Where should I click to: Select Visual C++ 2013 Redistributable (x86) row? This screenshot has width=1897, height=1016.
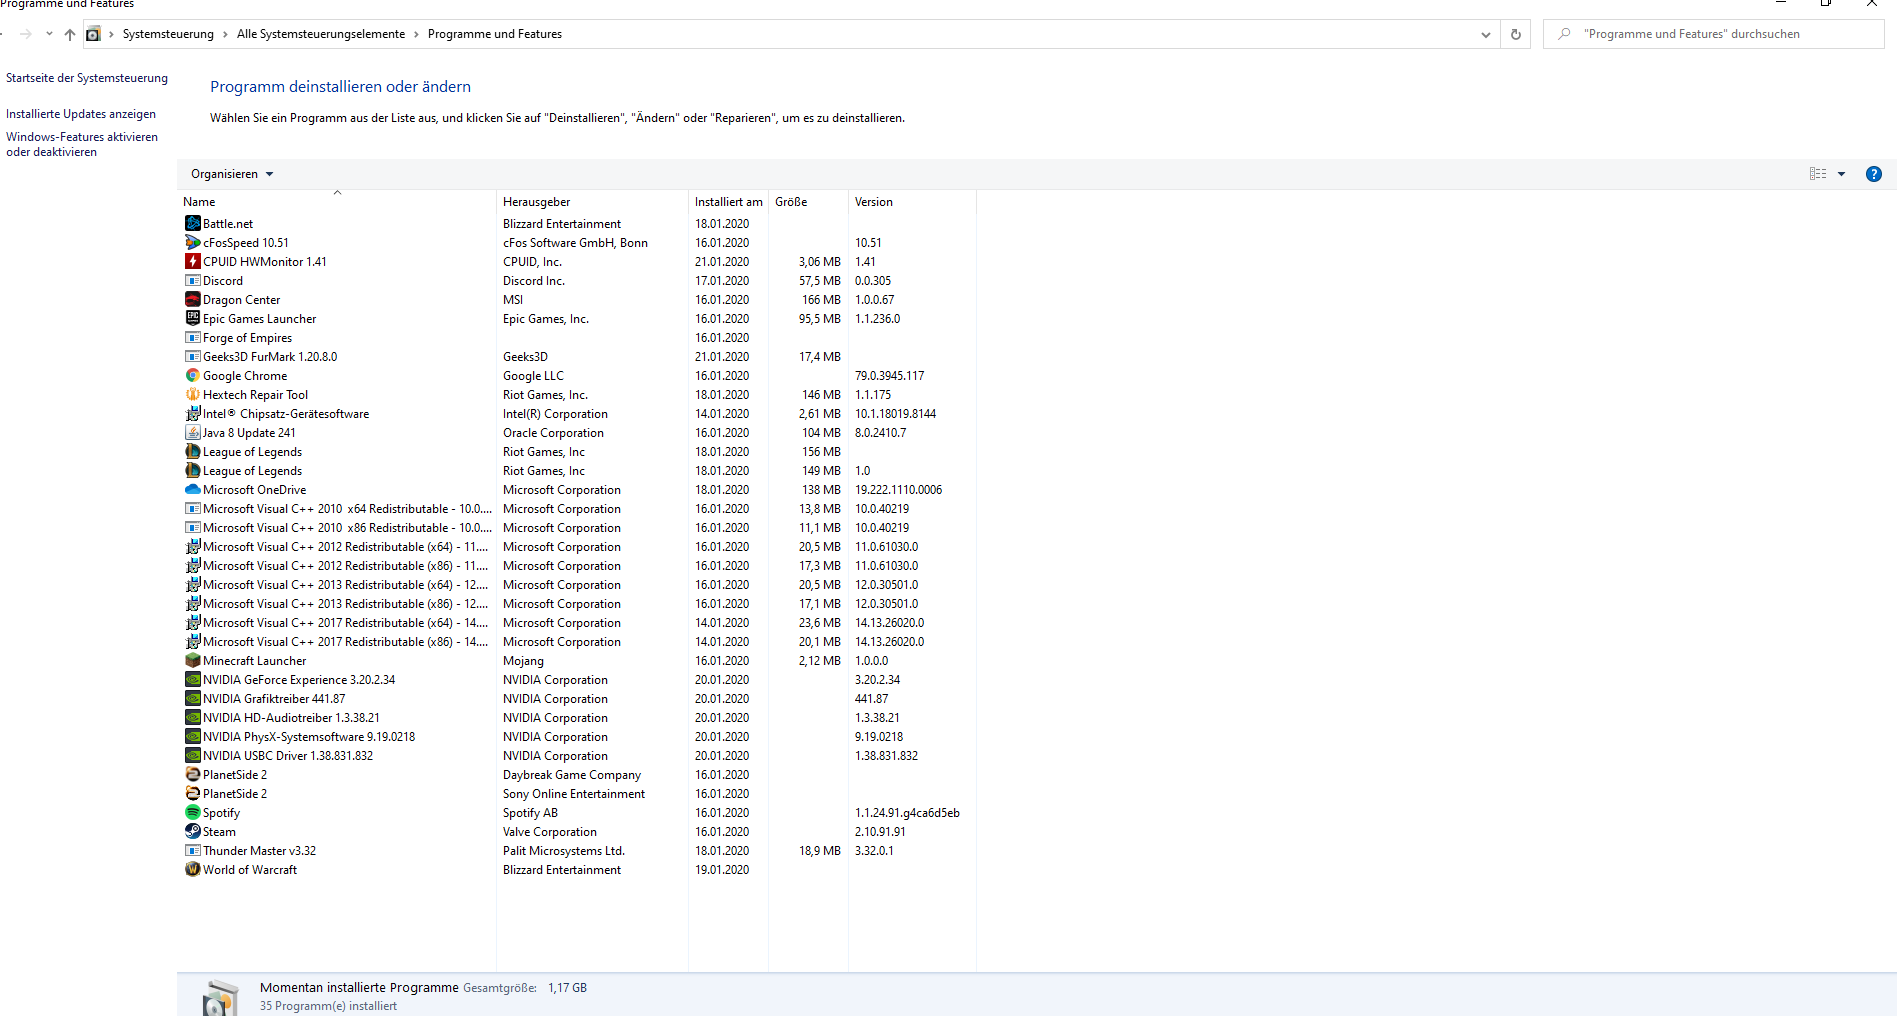pyautogui.click(x=578, y=603)
